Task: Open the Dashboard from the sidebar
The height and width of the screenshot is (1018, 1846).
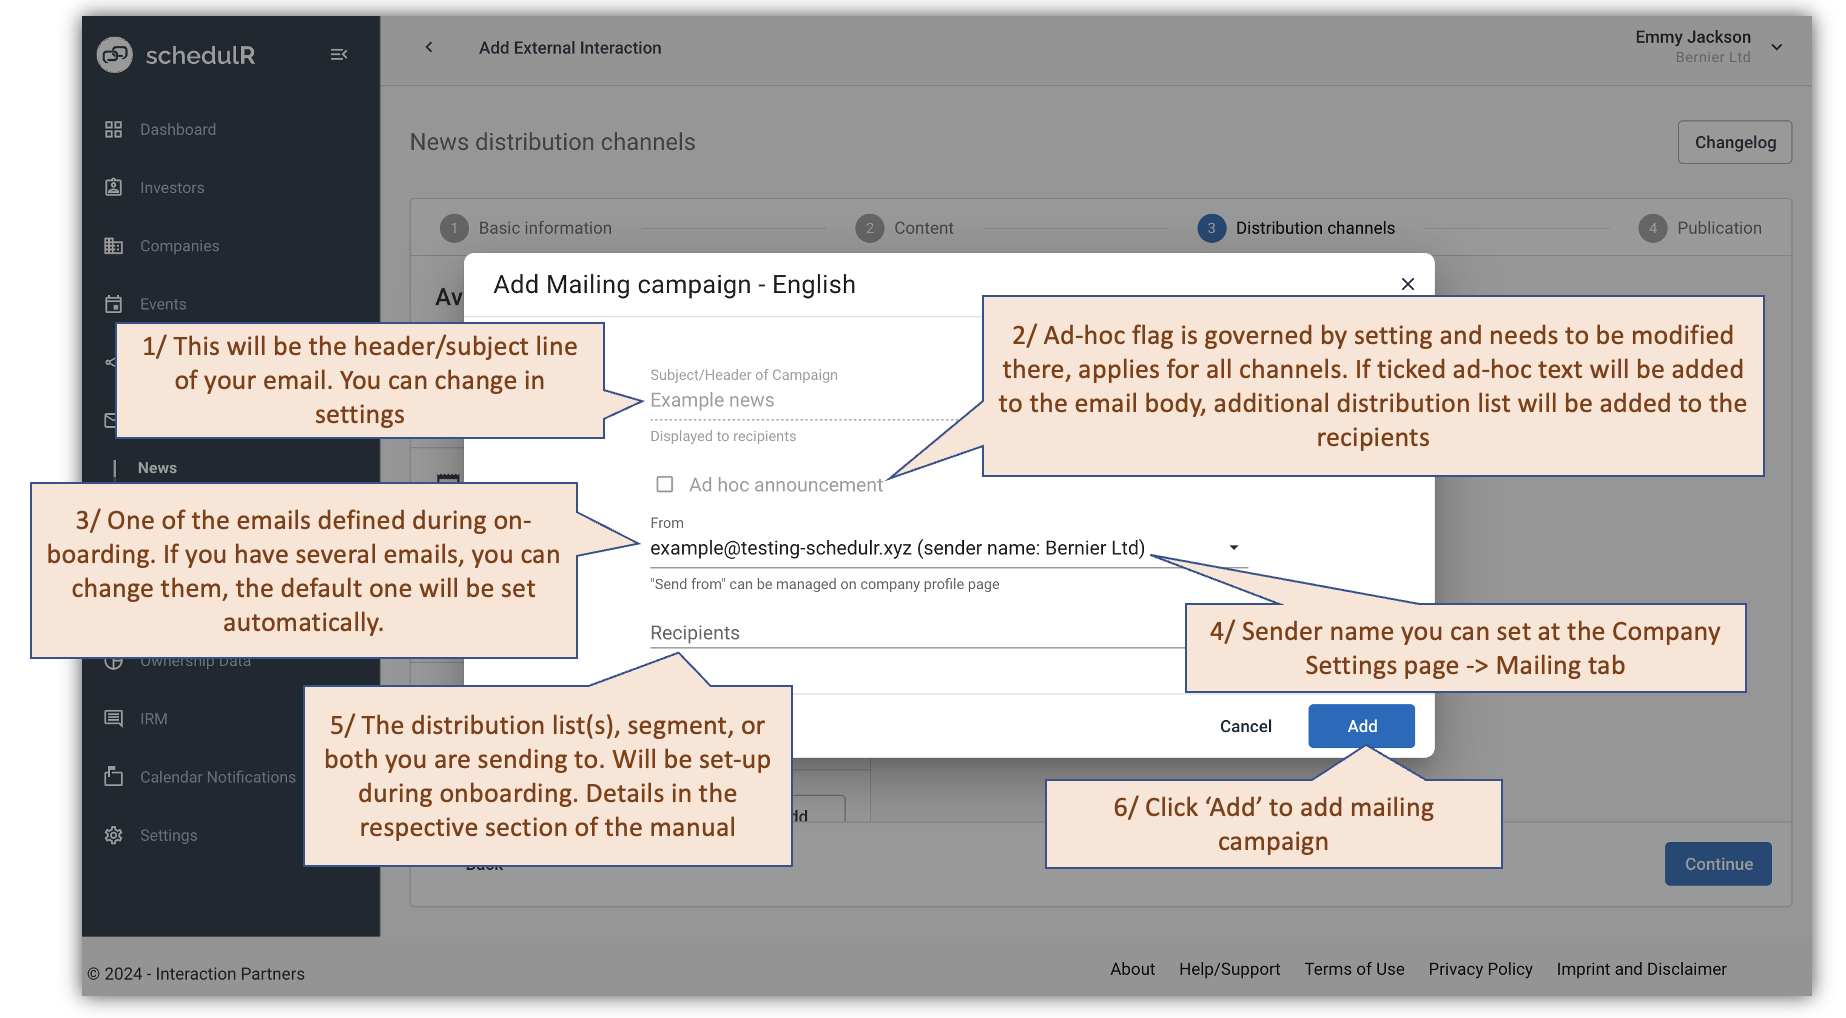Action: click(113, 128)
